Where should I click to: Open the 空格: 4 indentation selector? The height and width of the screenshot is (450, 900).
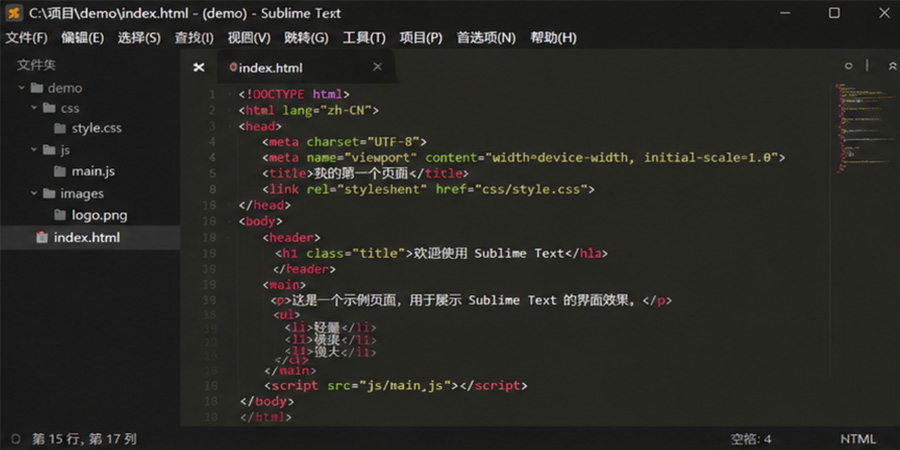click(751, 440)
